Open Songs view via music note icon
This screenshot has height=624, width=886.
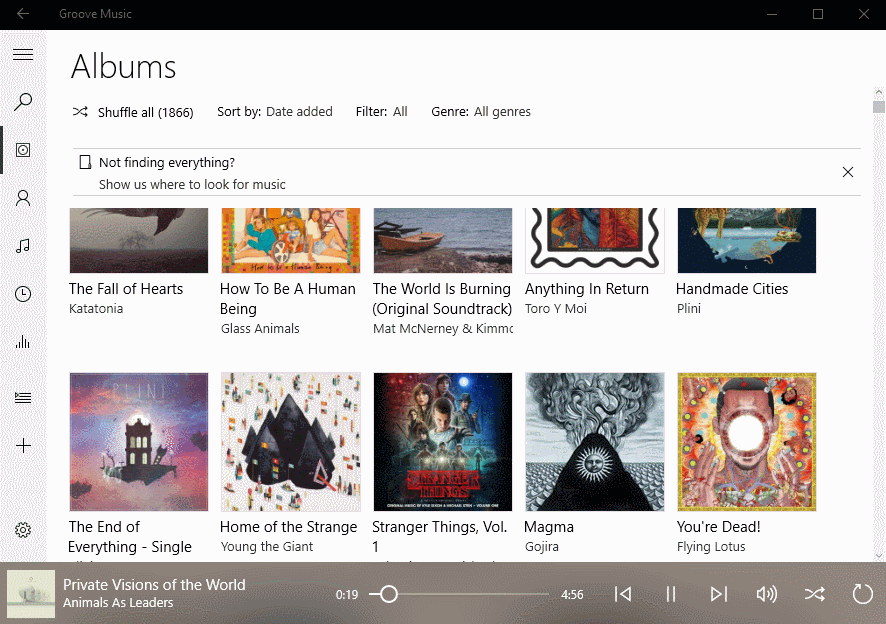pos(23,246)
